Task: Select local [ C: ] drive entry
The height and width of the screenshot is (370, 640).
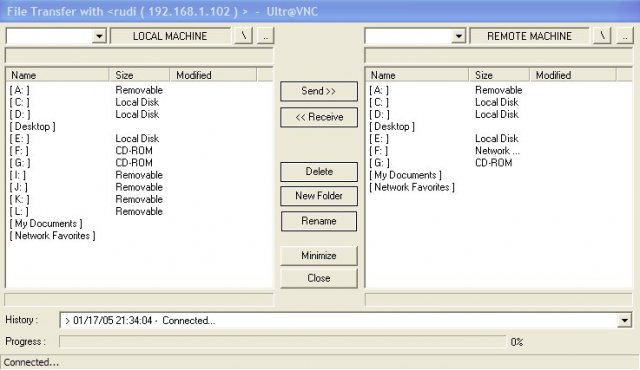Action: [x=20, y=102]
